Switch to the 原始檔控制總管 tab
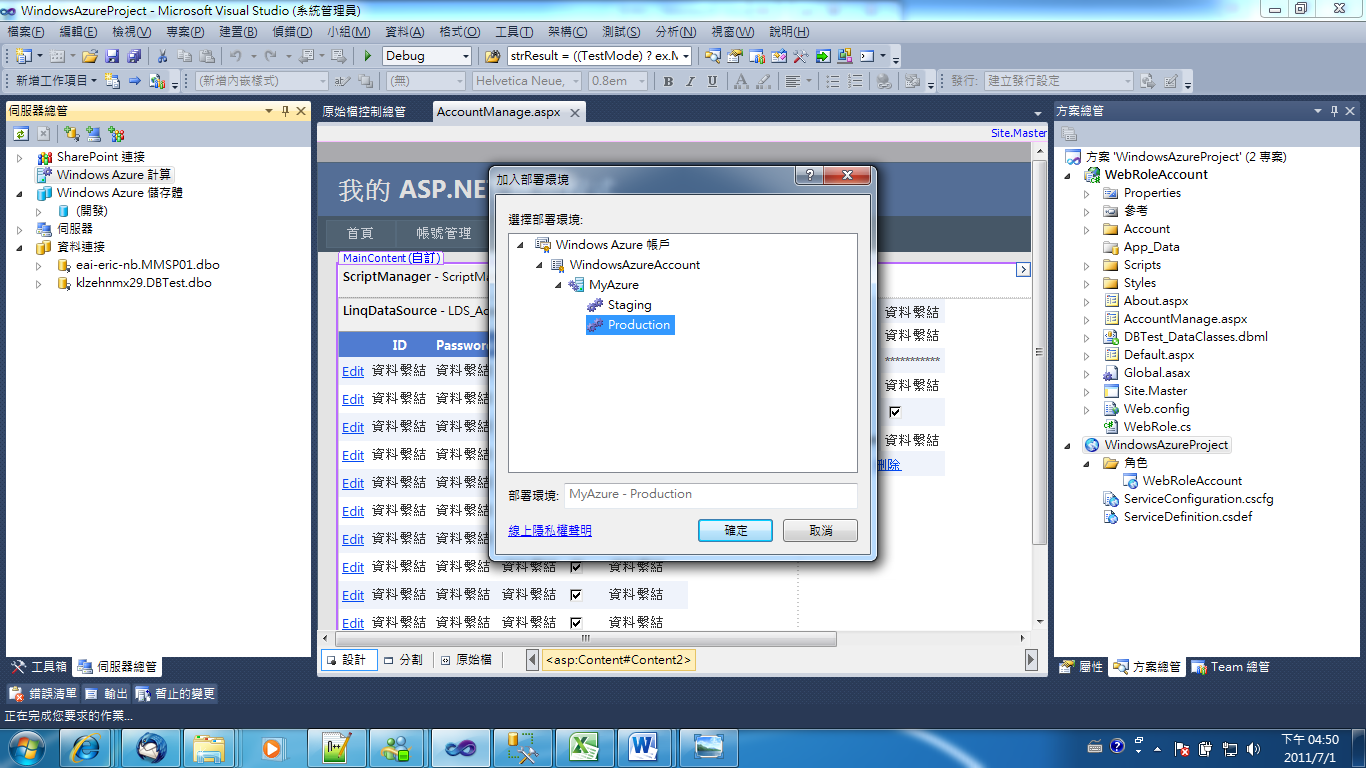Screen dimensions: 1366x768 (x=364, y=112)
